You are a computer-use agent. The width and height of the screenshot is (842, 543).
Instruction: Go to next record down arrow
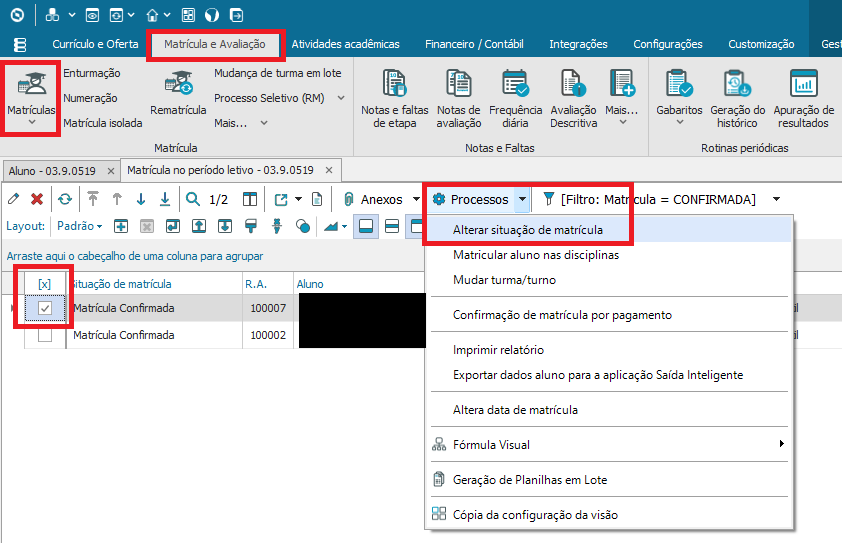(x=141, y=199)
